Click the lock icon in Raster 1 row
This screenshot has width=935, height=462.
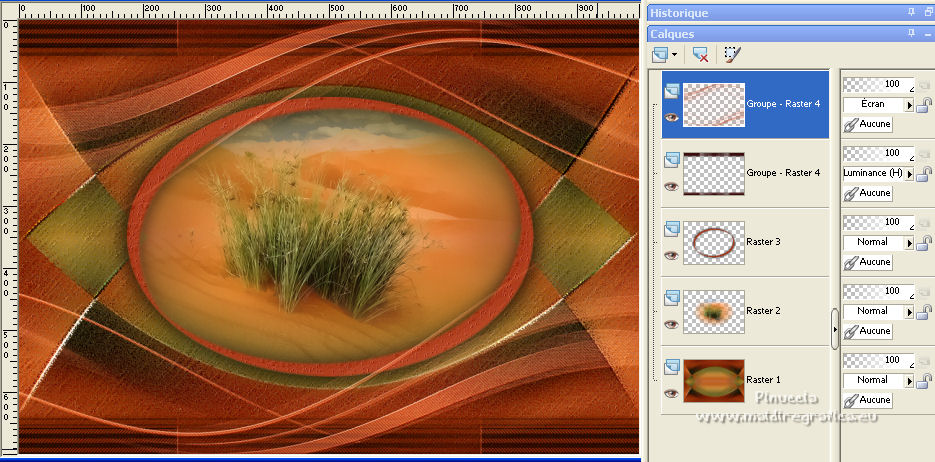925,381
